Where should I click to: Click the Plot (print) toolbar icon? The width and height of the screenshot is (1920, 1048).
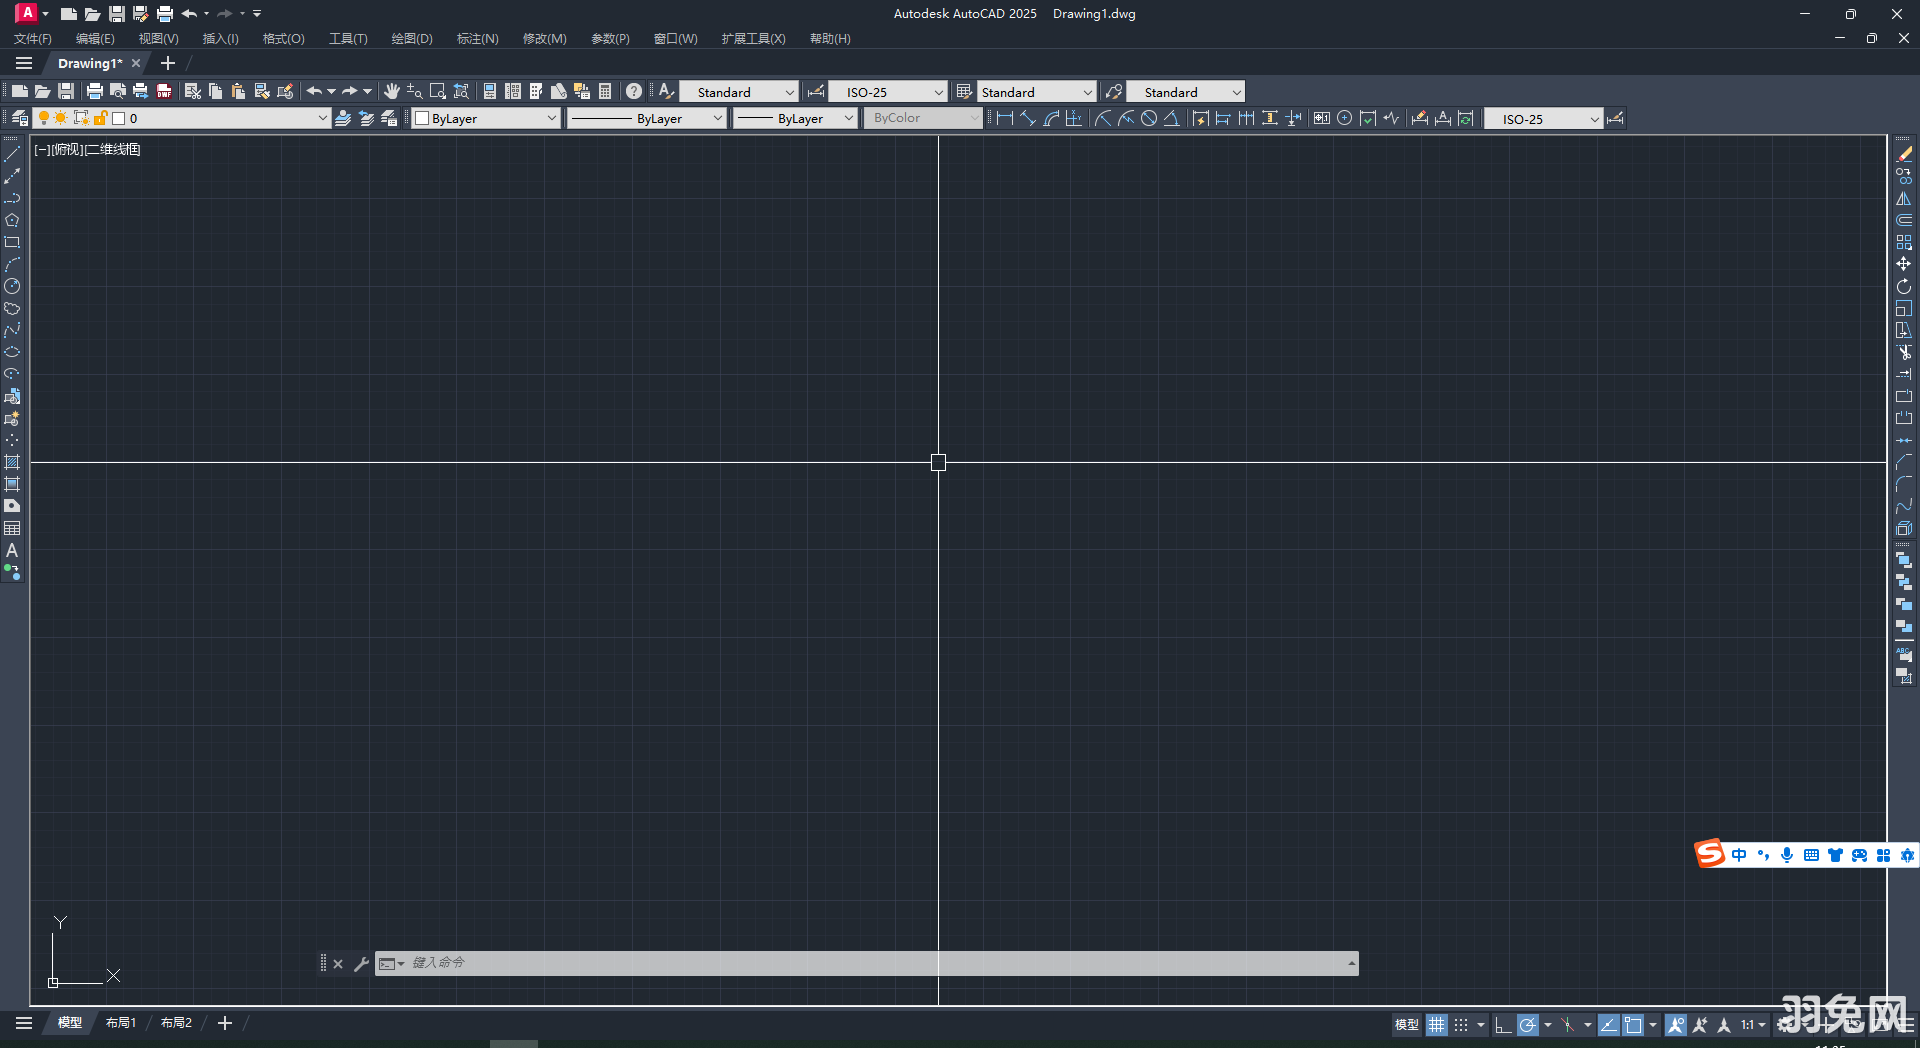(x=95, y=91)
